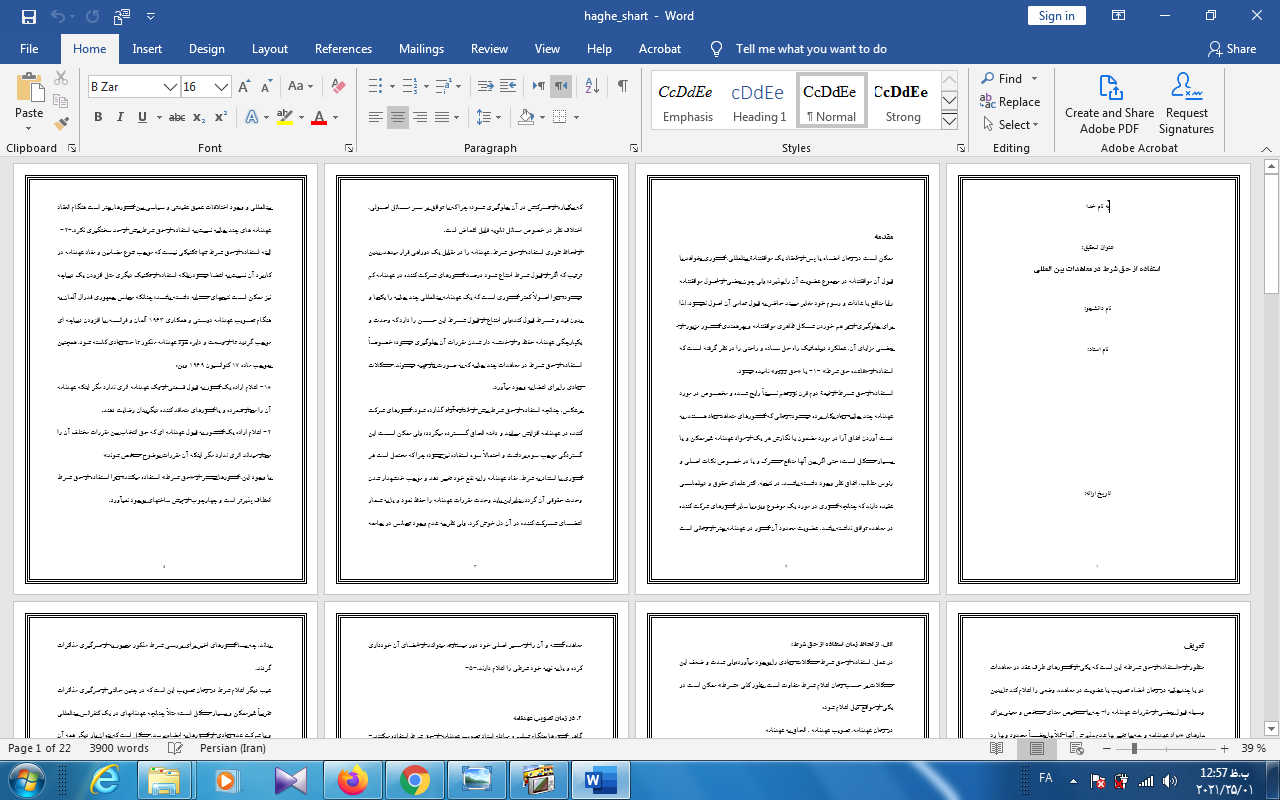
Task: Click the Replace button in Editing
Action: pyautogui.click(x=1010, y=102)
